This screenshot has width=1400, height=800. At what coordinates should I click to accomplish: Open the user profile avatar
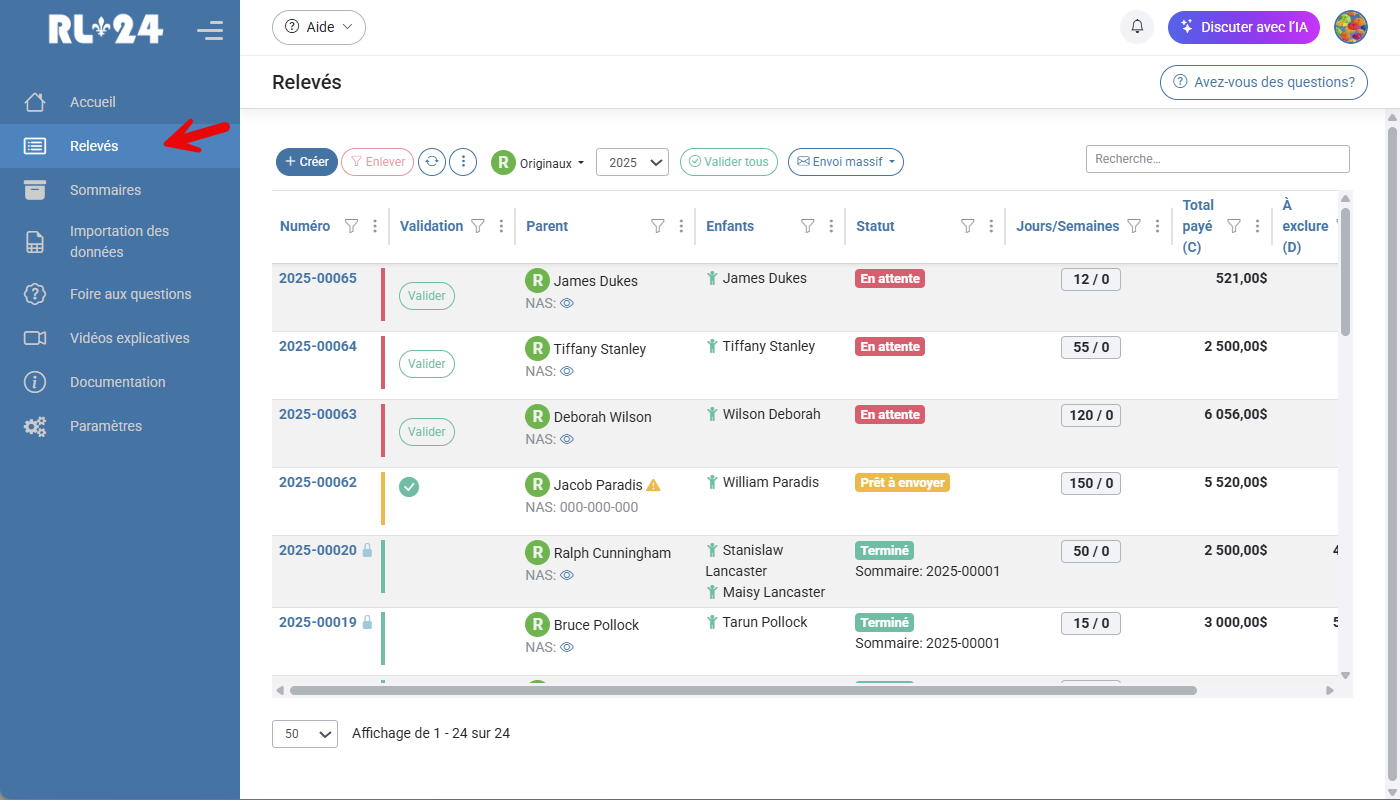pyautogui.click(x=1350, y=27)
